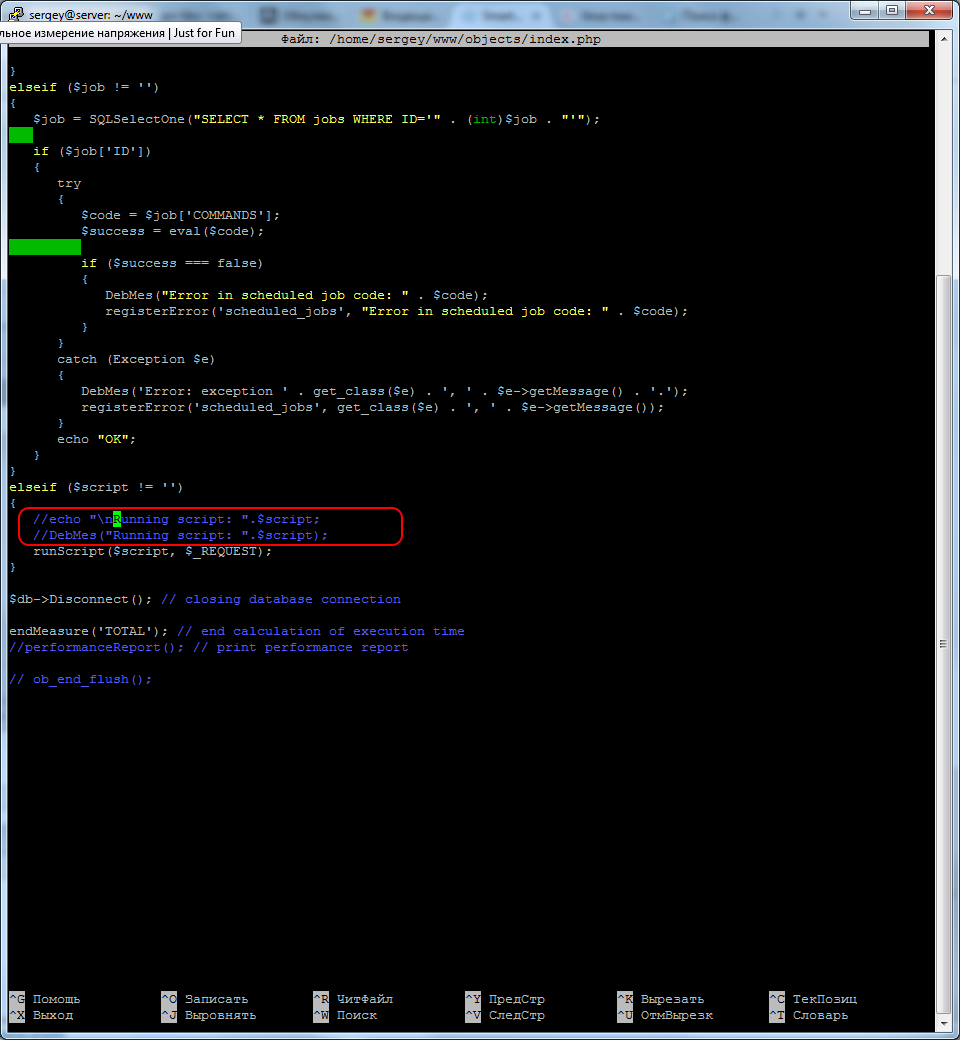Click the vertical scrollbar thumb
Viewport: 960px width, 1040px height.
click(x=943, y=643)
